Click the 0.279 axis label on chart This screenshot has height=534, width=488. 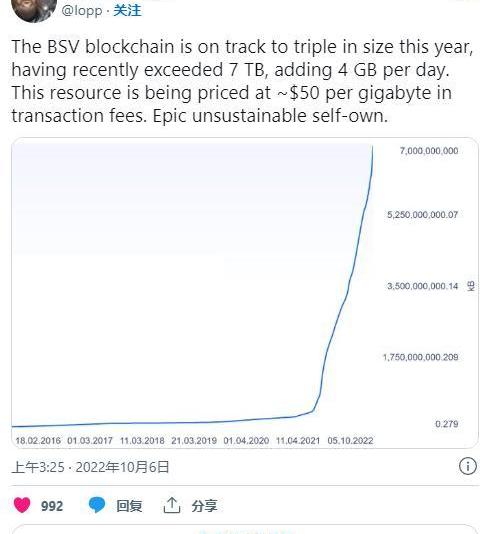(447, 424)
